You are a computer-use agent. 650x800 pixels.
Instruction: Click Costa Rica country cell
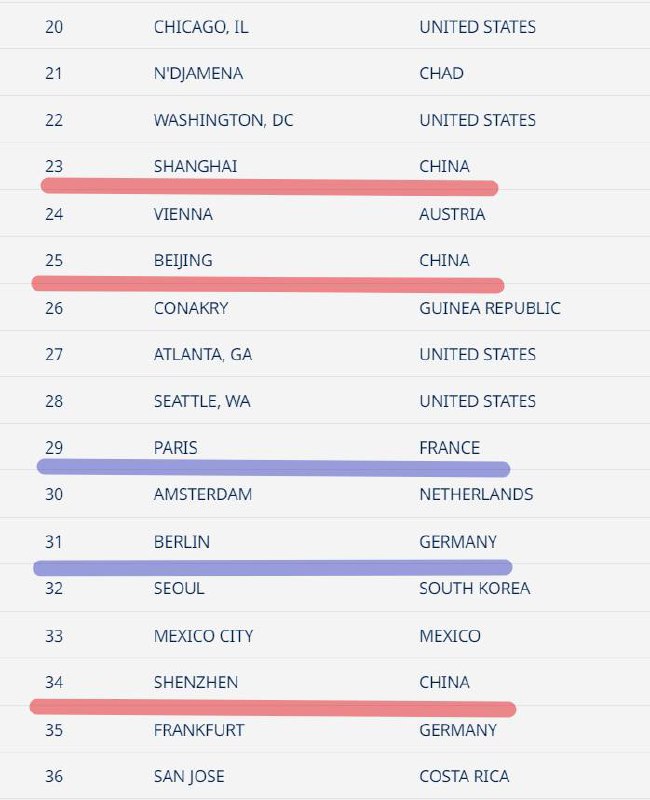(464, 777)
